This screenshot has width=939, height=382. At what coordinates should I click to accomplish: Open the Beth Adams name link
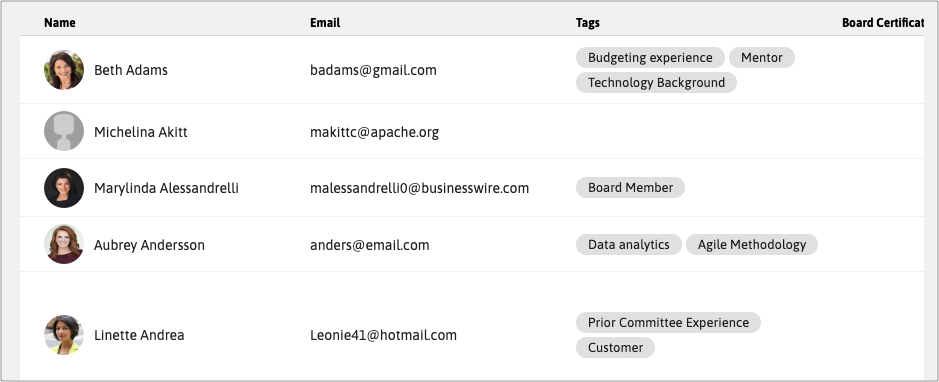click(x=131, y=70)
